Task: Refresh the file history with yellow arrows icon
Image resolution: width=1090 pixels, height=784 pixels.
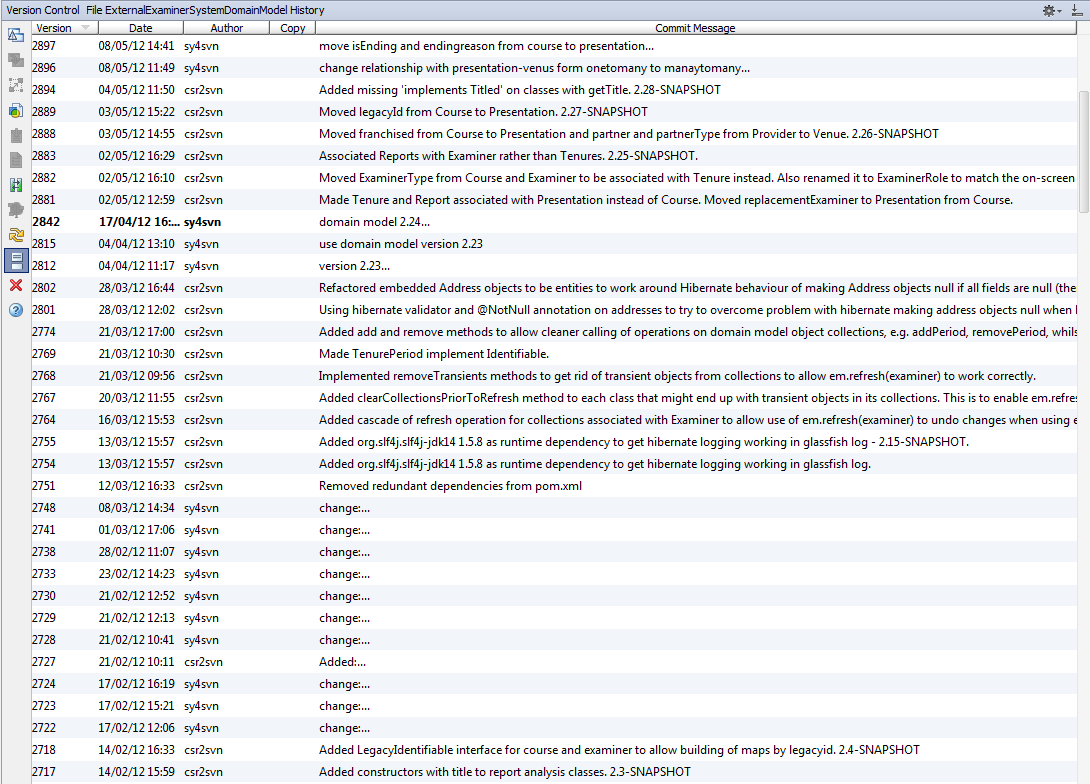Action: click(15, 236)
